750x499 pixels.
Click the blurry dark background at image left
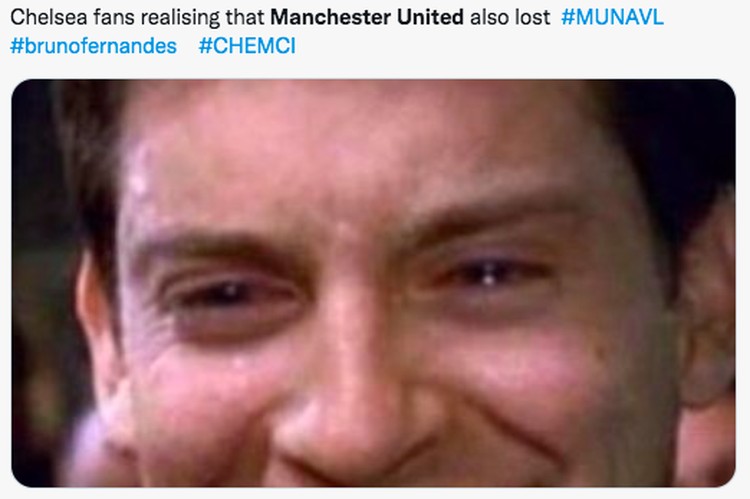41,287
